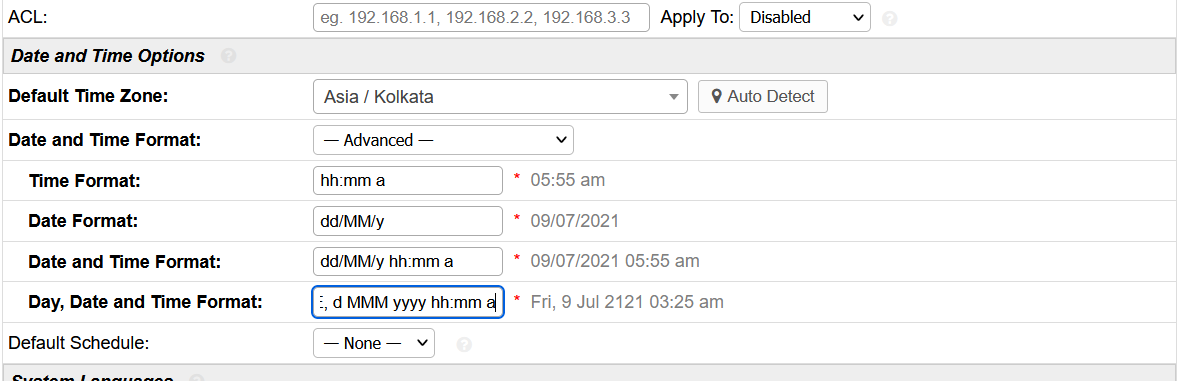Click the Date and Time Options section header
Screen dimensions: 1181x381
[x=590, y=56]
